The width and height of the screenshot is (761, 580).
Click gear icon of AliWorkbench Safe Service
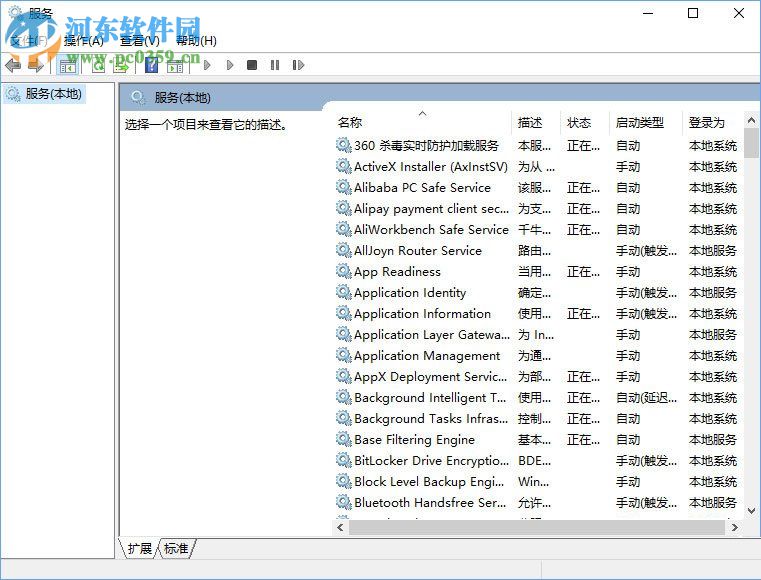coord(344,229)
